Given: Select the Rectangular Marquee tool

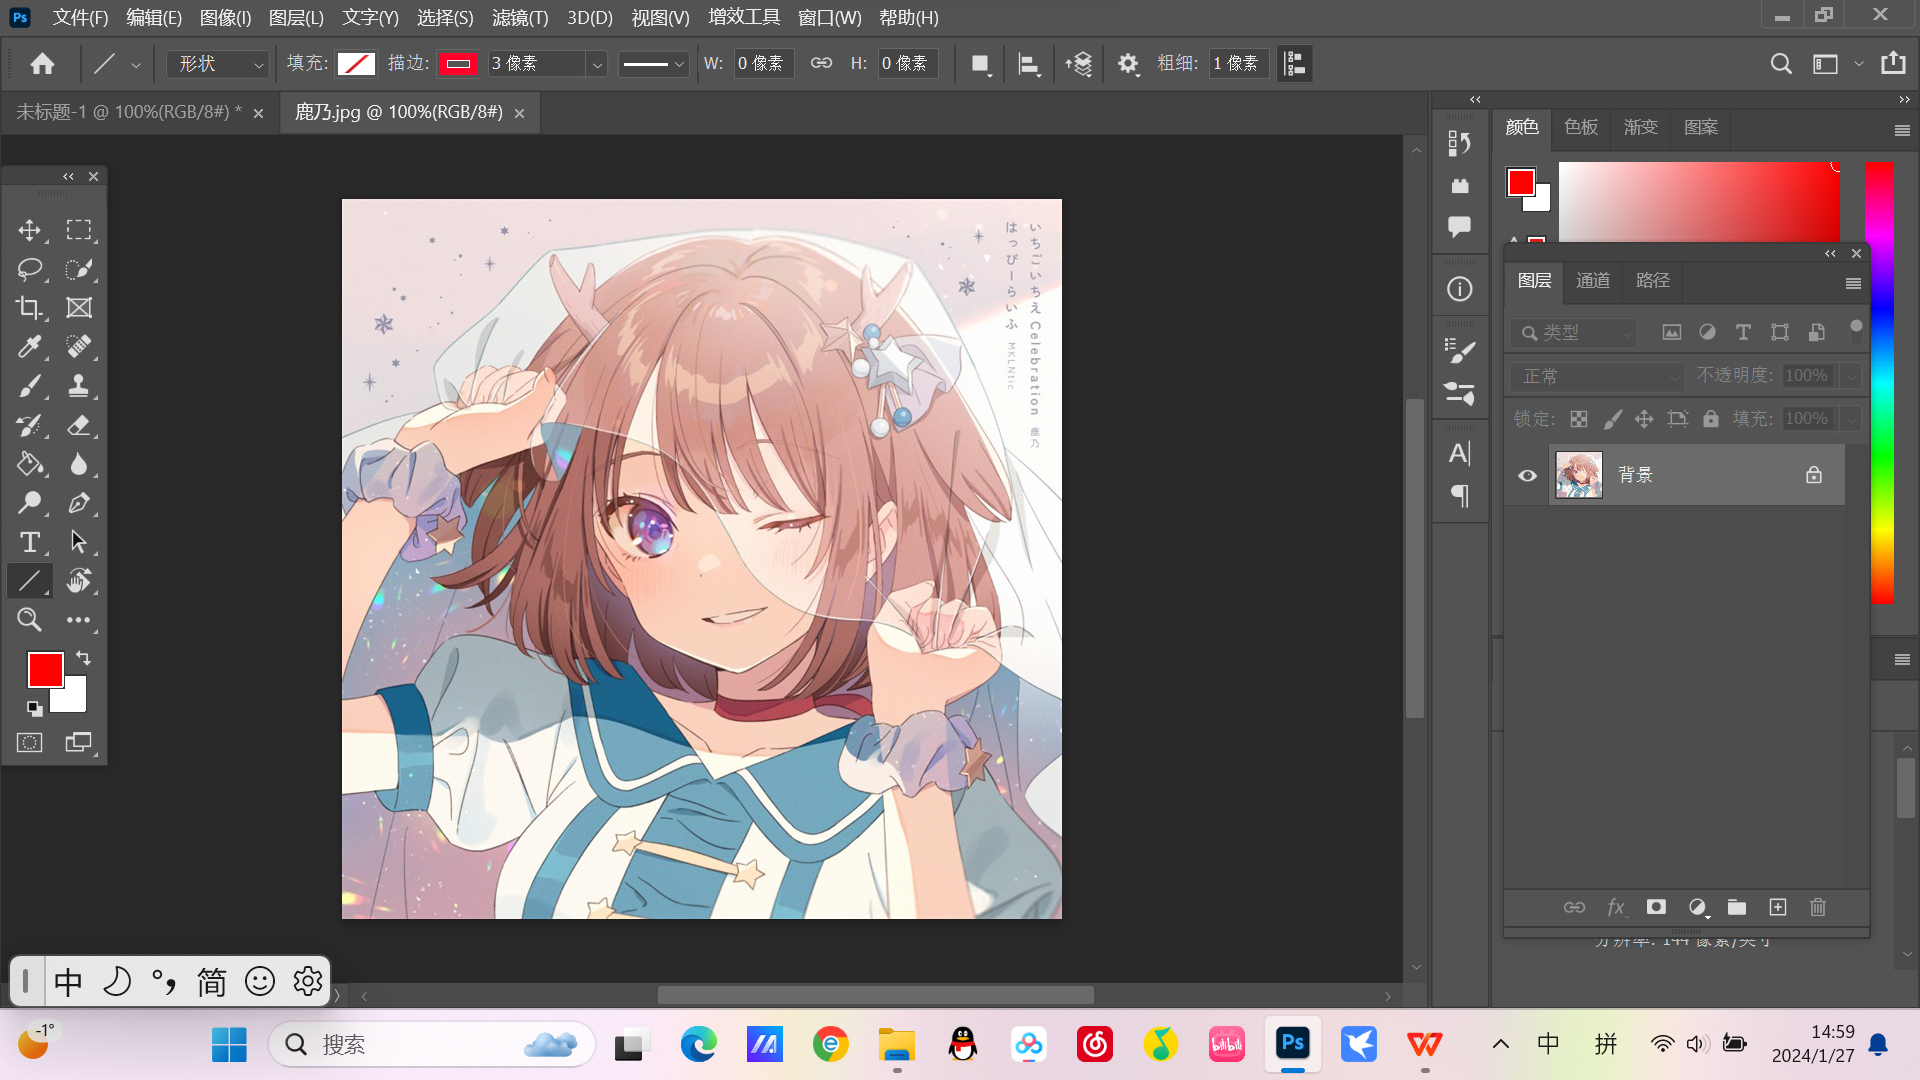Looking at the screenshot, I should pos(79,230).
